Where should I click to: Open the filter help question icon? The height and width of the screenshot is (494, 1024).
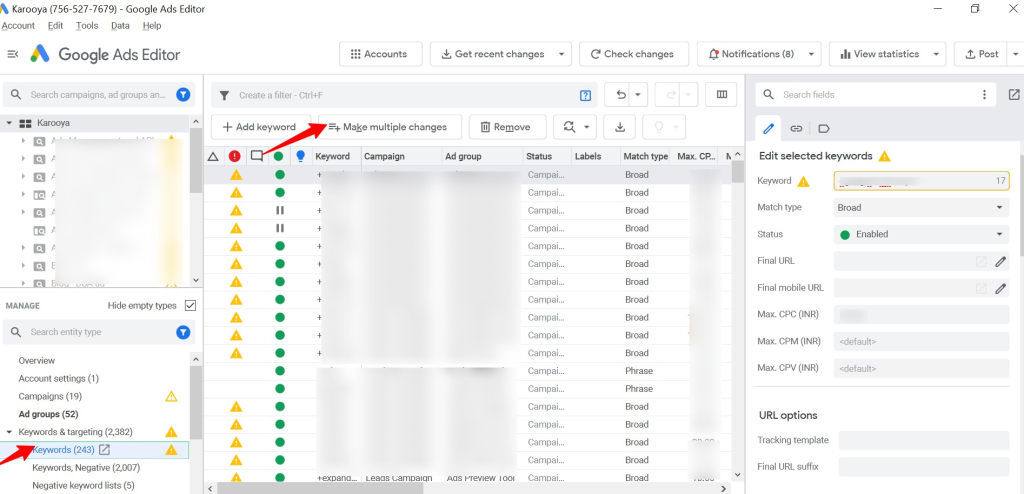tap(586, 95)
